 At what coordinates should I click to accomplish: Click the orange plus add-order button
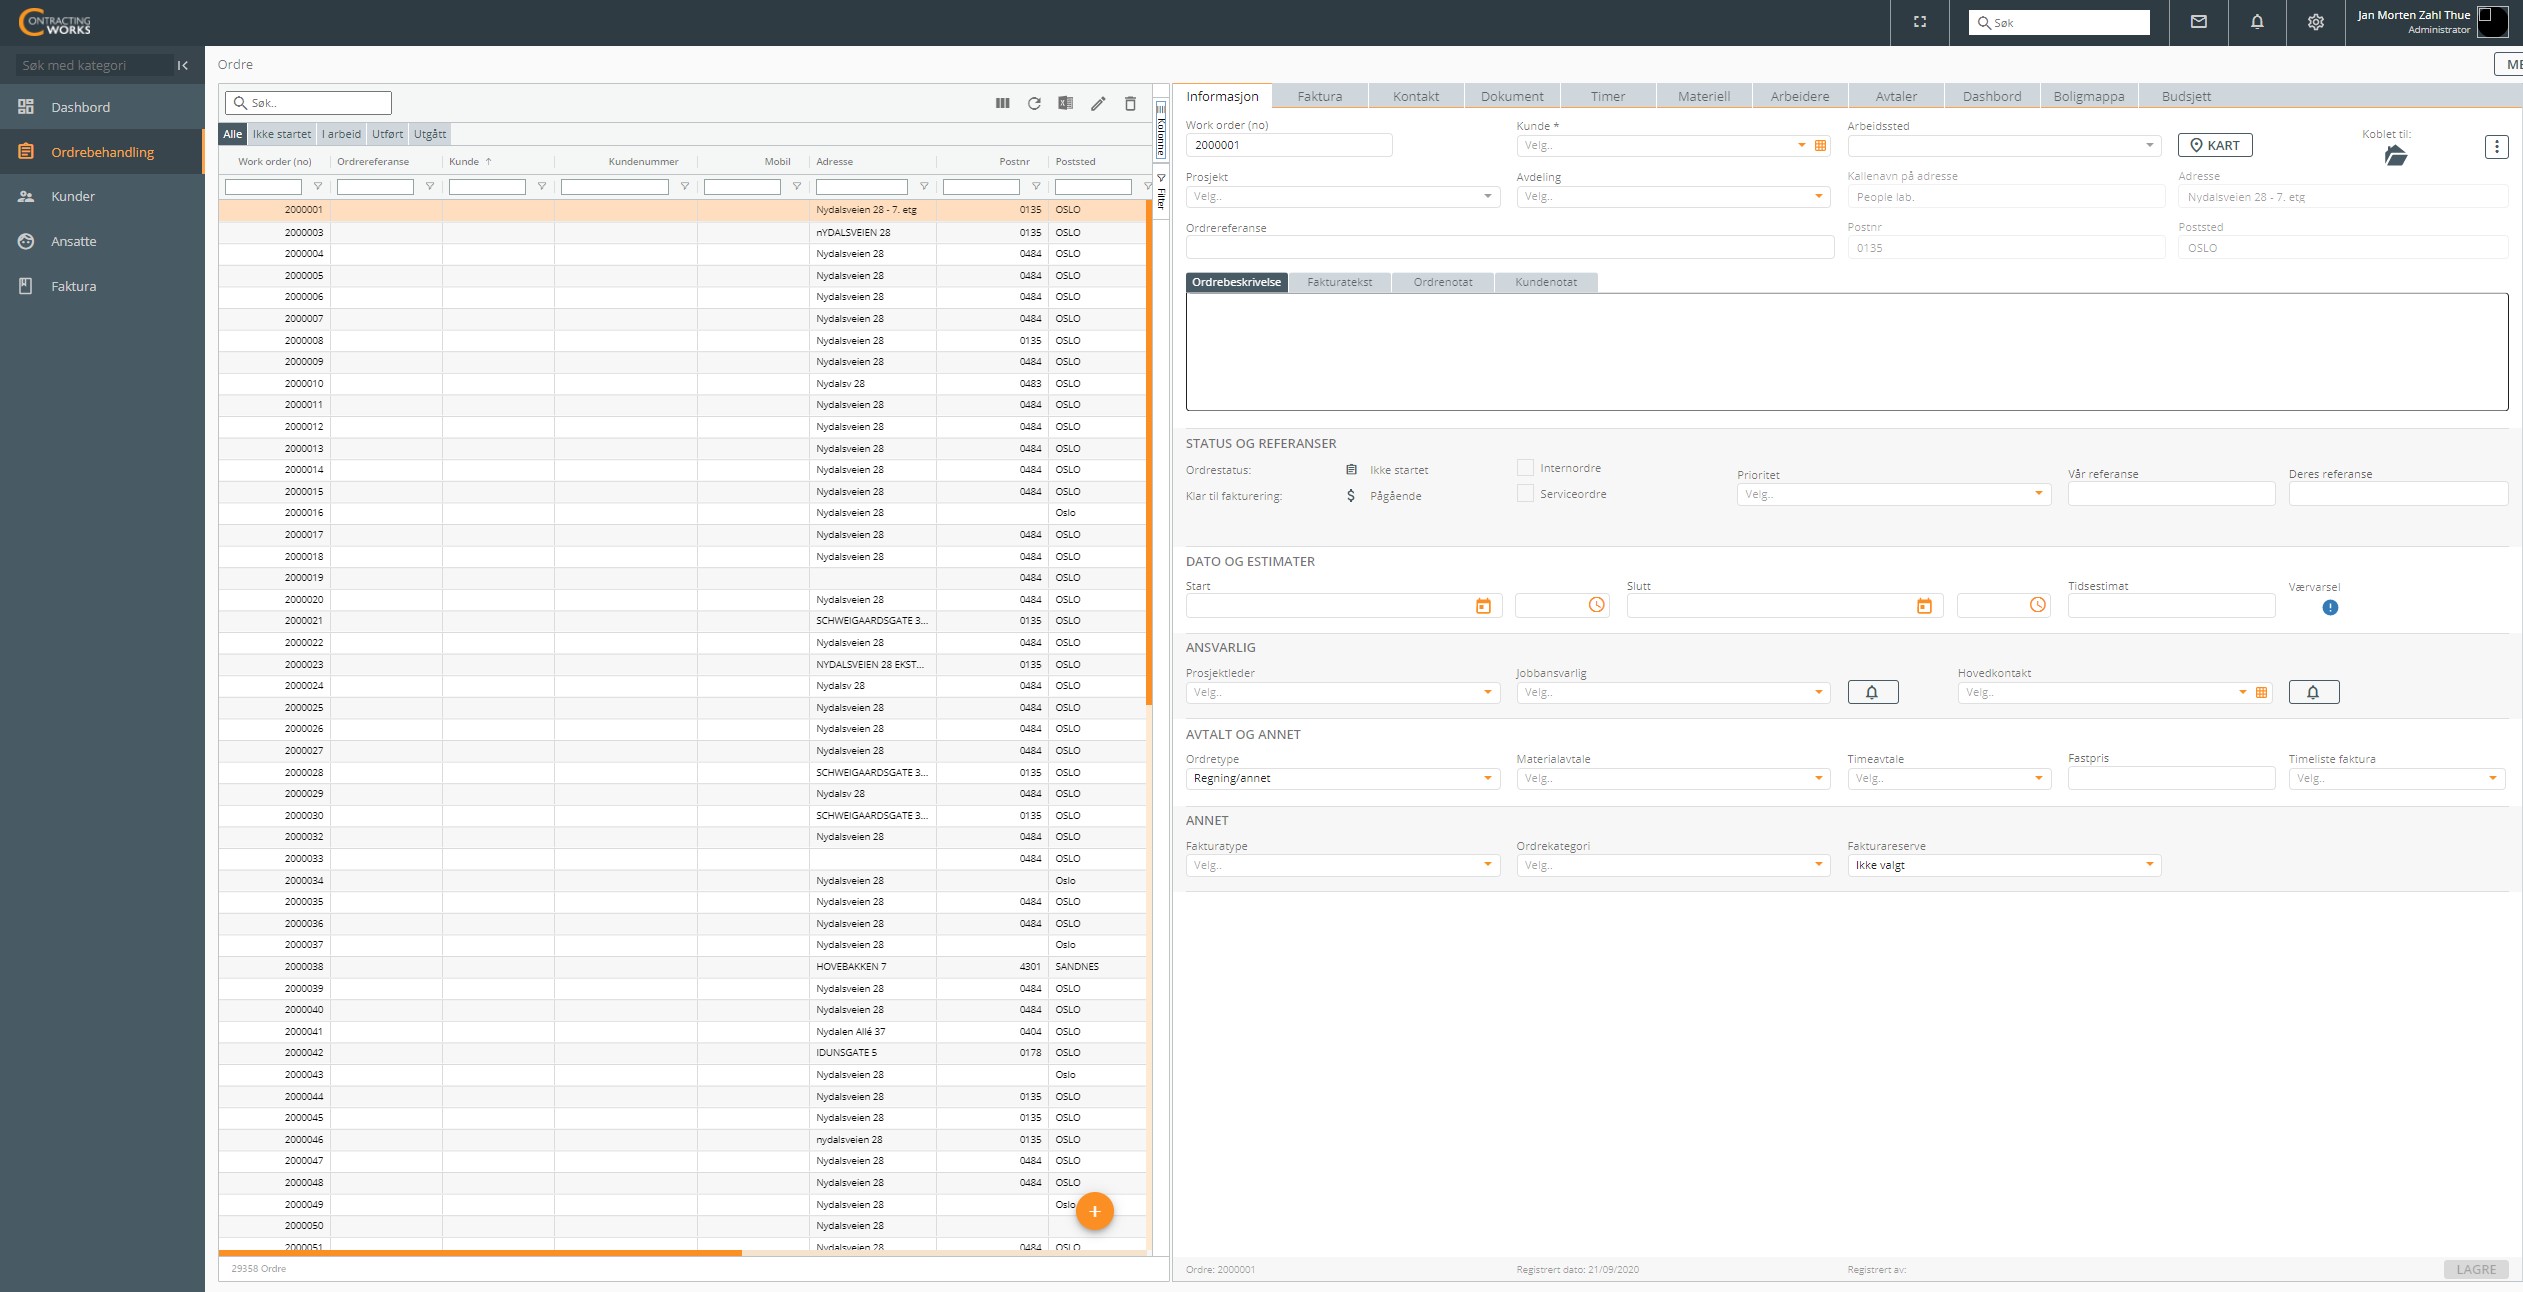click(x=1095, y=1211)
